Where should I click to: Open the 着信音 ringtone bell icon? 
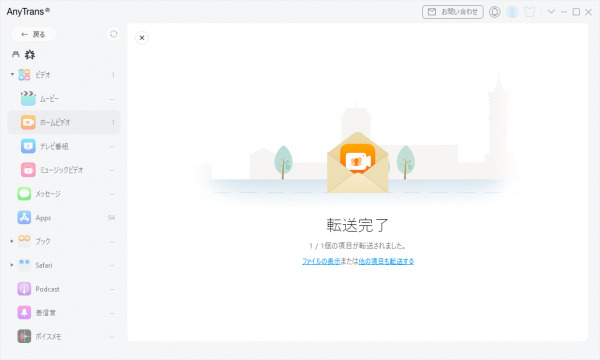[x=24, y=313]
